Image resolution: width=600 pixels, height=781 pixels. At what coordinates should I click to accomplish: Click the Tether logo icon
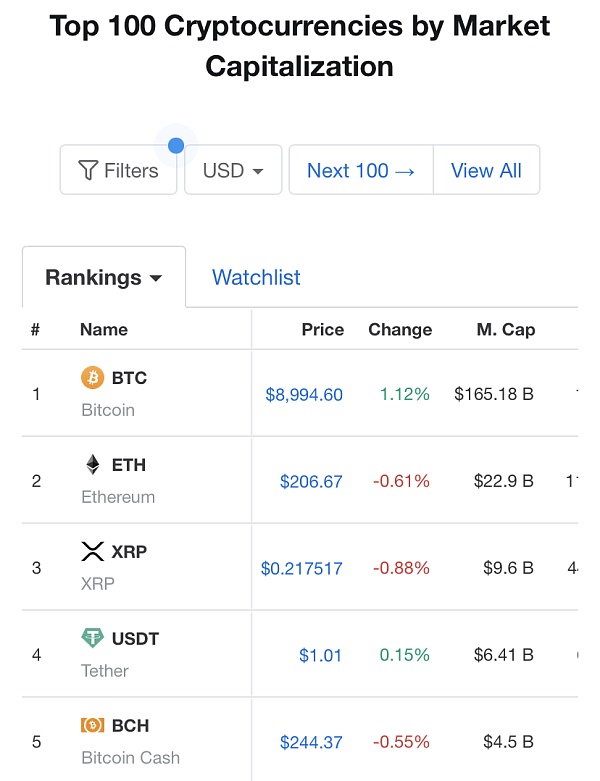point(92,638)
